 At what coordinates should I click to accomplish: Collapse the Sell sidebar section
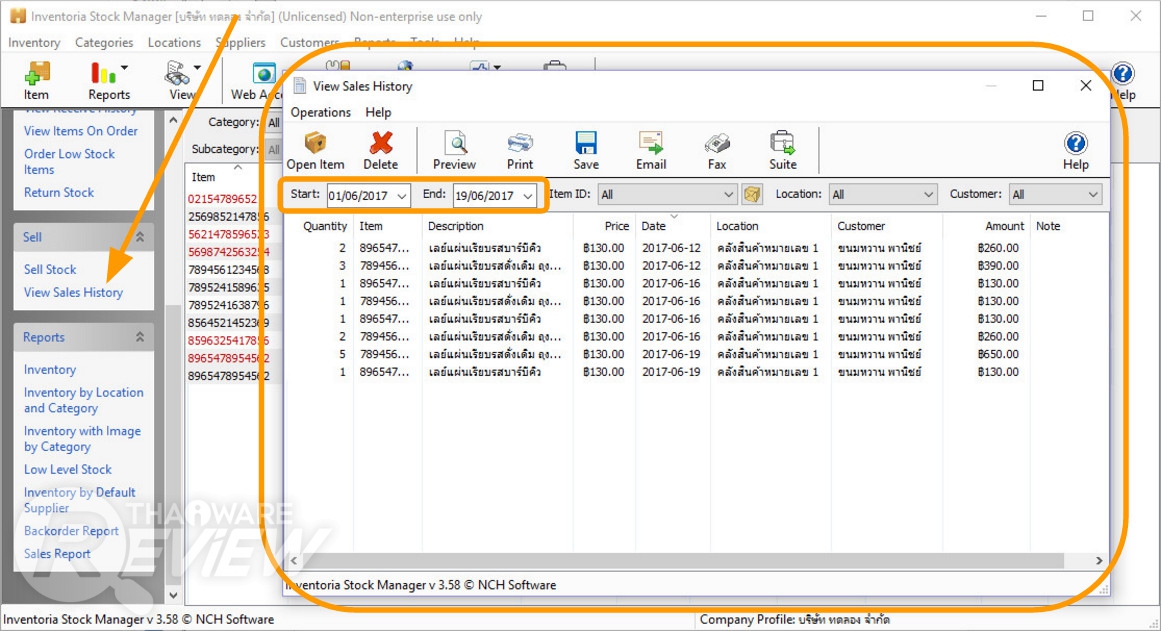pos(140,237)
